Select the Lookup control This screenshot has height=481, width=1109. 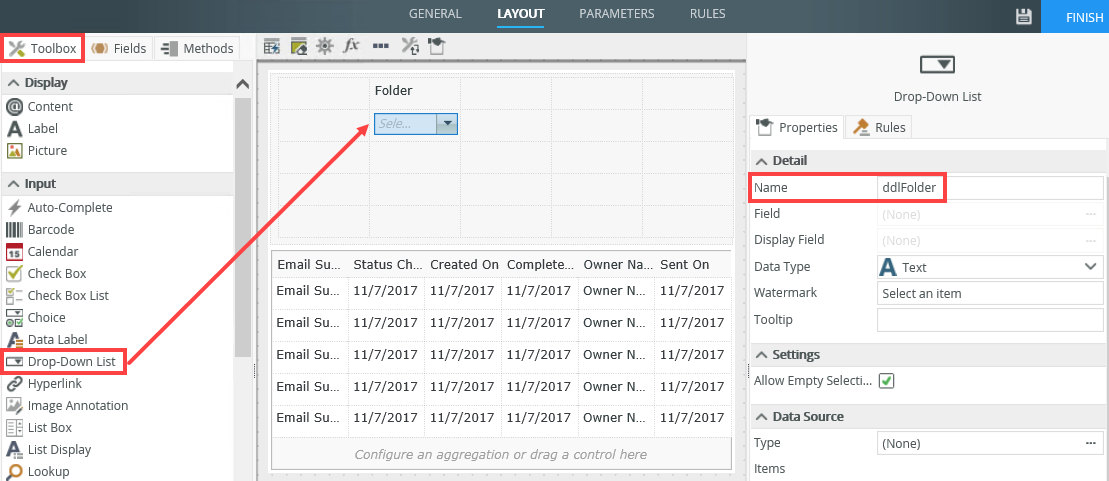point(48,472)
